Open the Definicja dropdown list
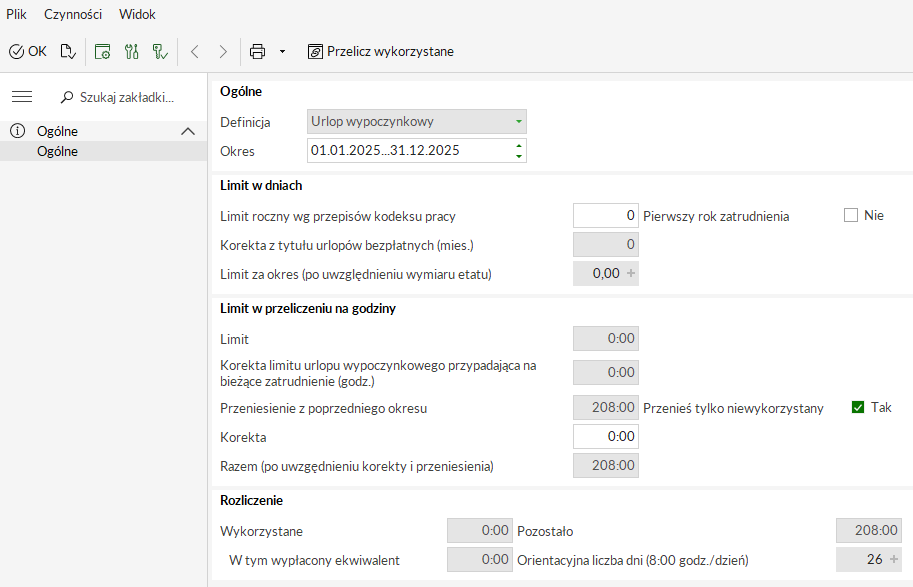 click(x=518, y=122)
